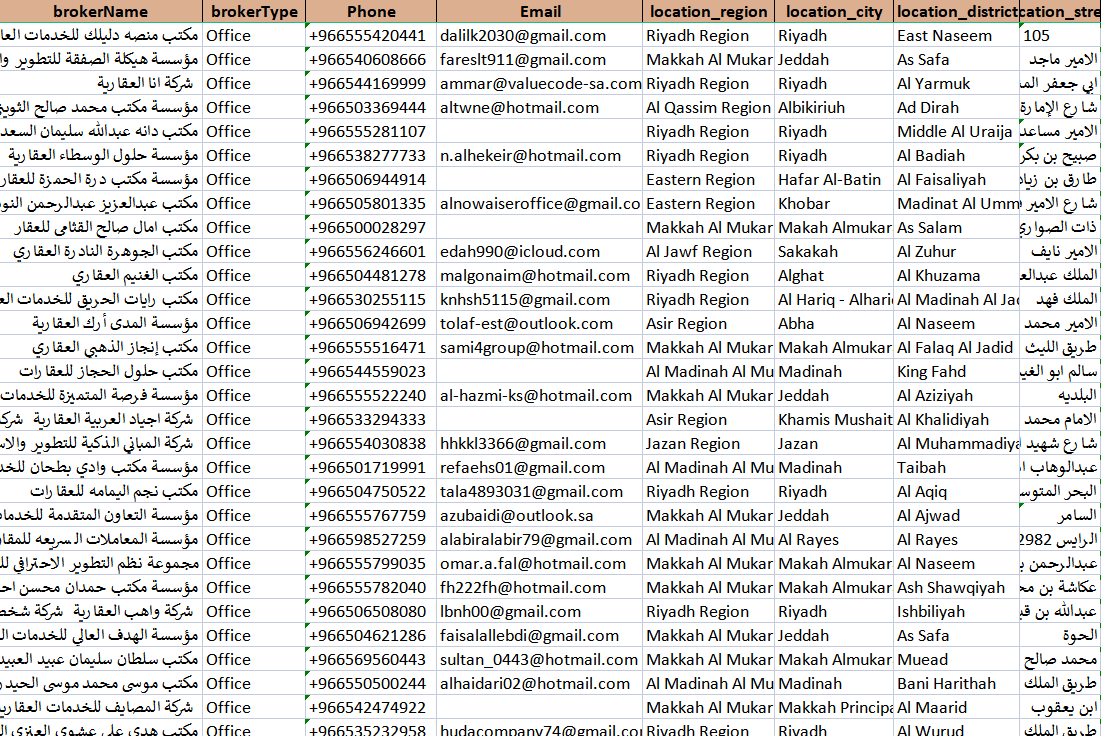Select the location_district column header
Screen dimensions: 1101x736
pos(955,11)
